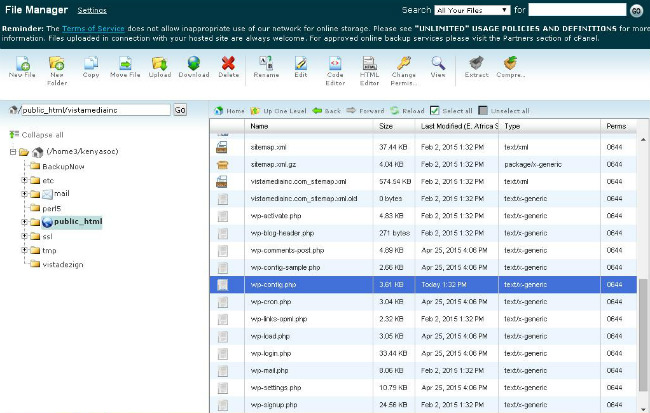
Task: Click the Download toolbar icon
Action: tap(194, 65)
